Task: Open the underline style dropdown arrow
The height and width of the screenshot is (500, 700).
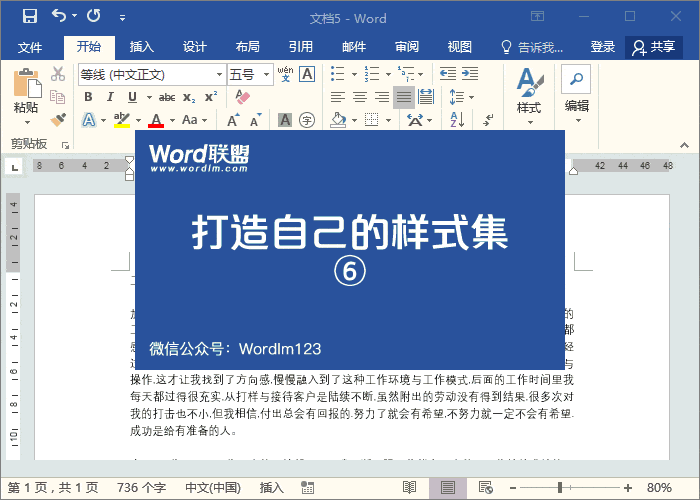Action: pyautogui.click(x=149, y=97)
